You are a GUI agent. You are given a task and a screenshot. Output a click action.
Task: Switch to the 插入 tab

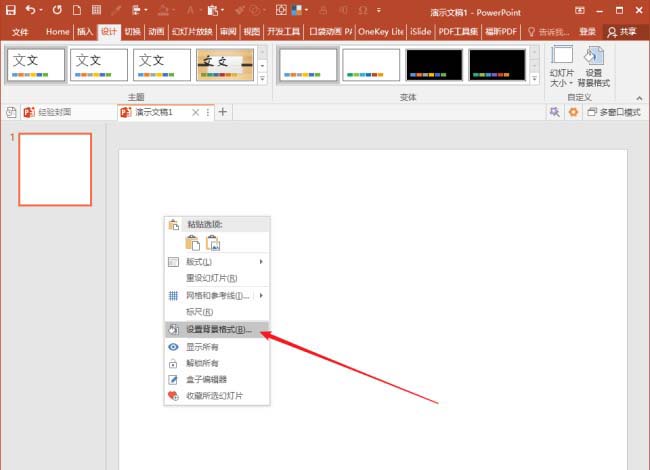[85, 31]
